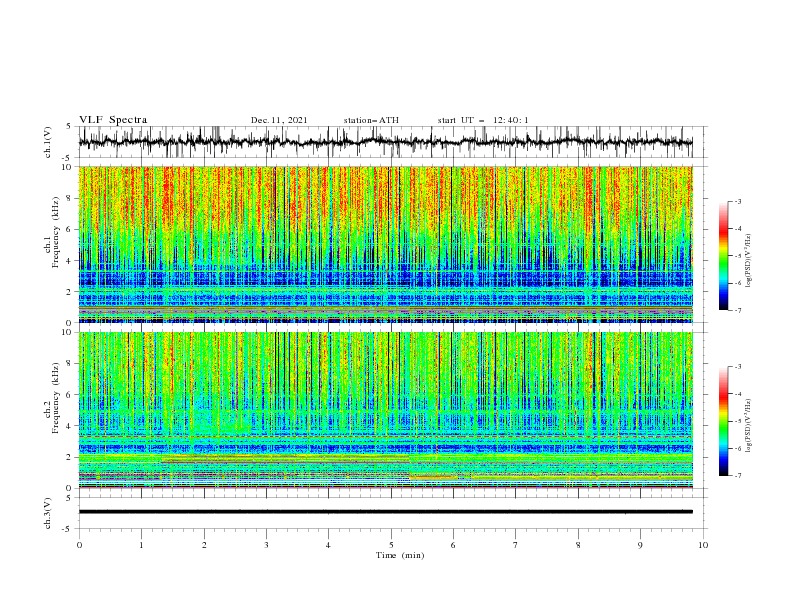
Task: Click the "ch.1(V)" waveform axis label
Action: (x=48, y=142)
